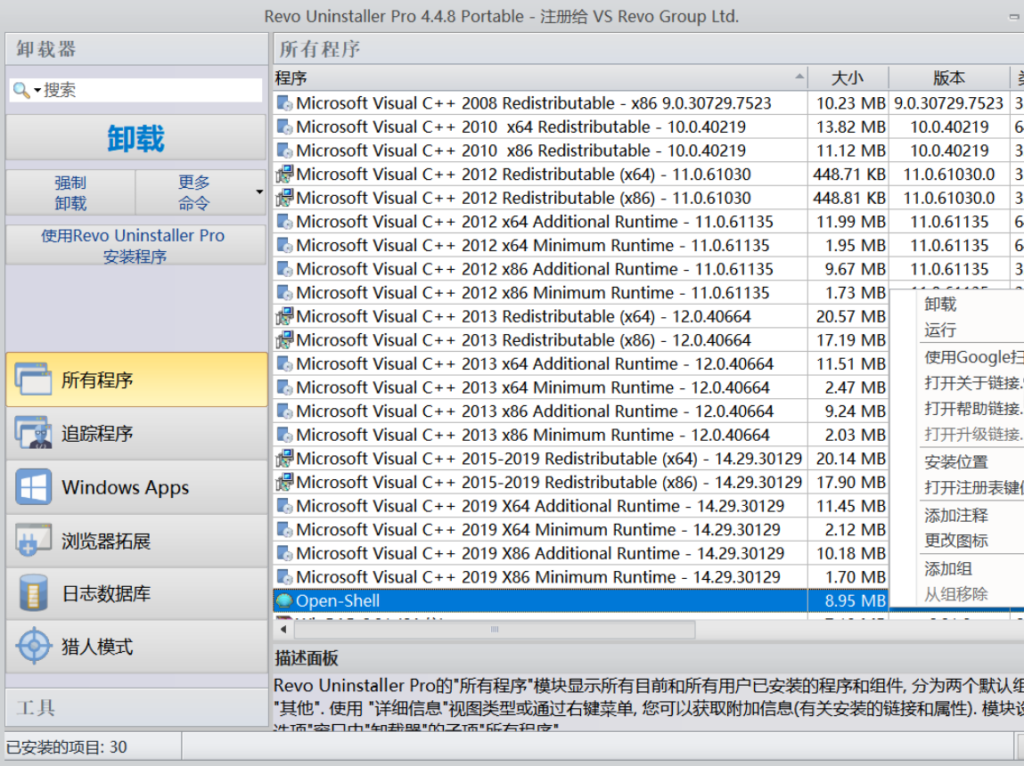This screenshot has width=1024, height=766.
Task: Click the 9.0.30729.7523 version cell
Action: (949, 103)
